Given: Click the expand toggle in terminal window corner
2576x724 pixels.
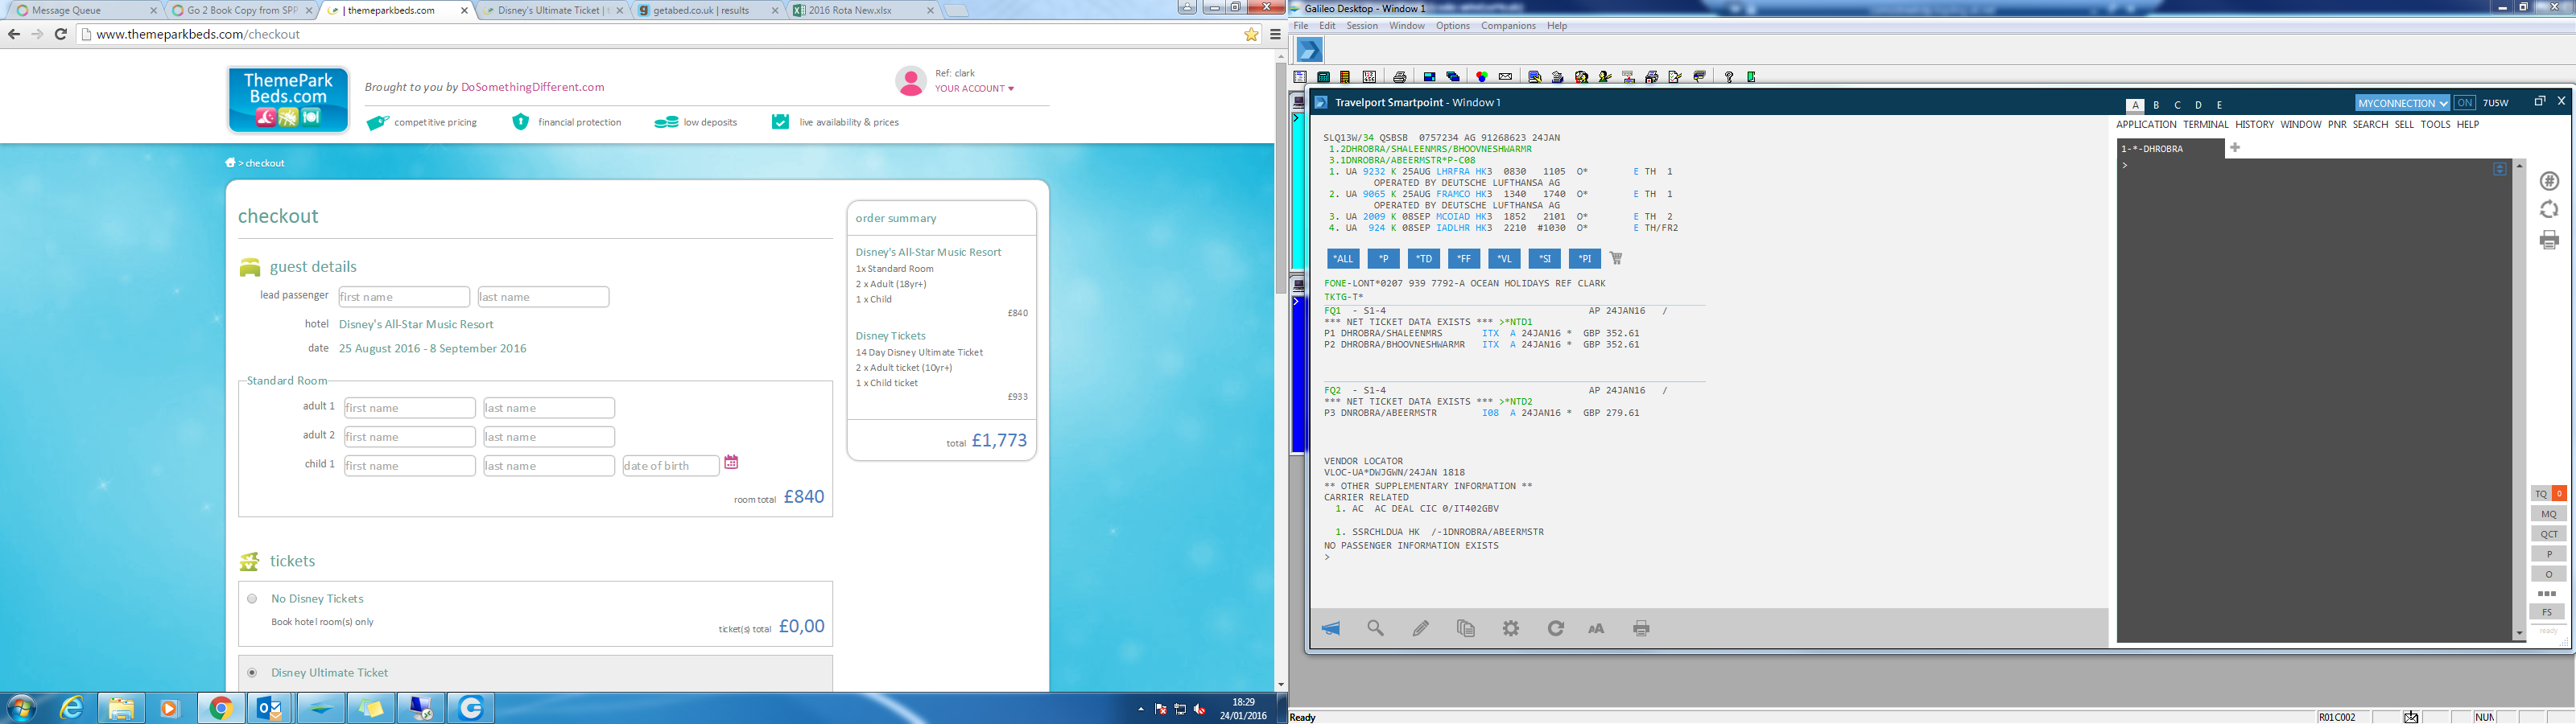Looking at the screenshot, I should coord(2500,169).
